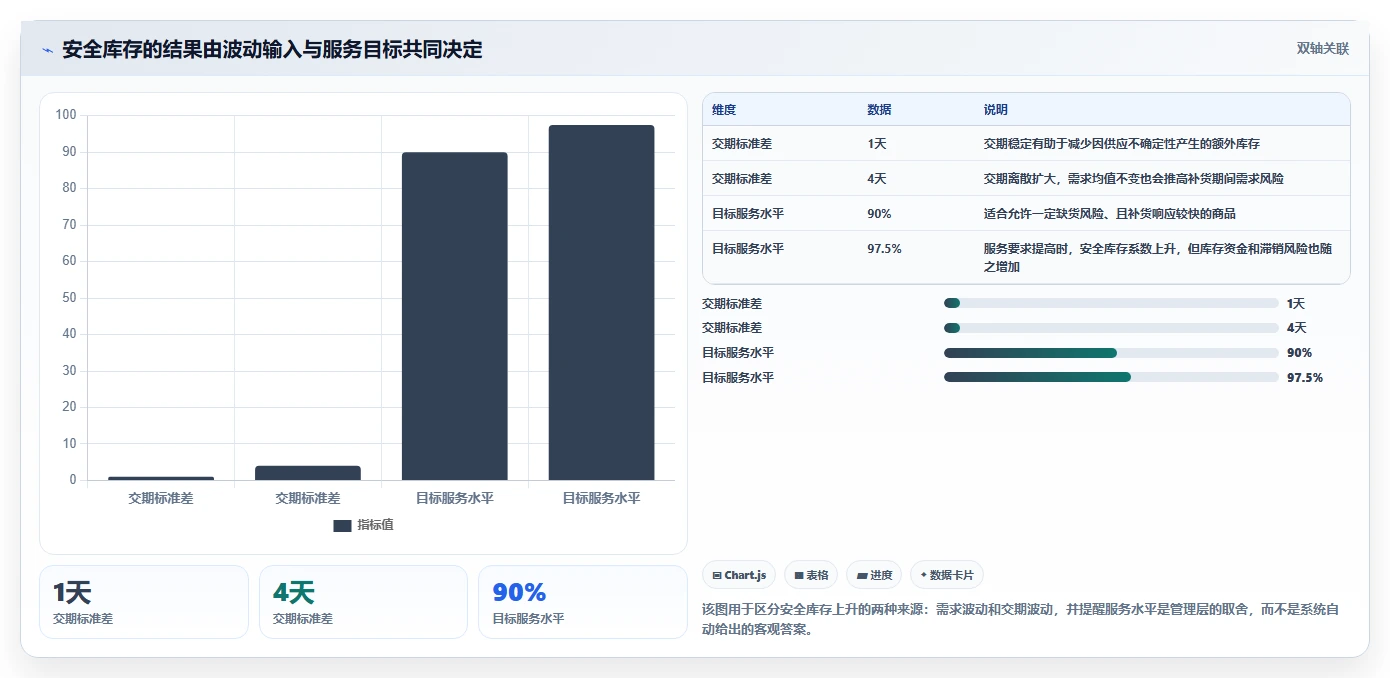Click the small icon inside the Chart.js chip
Viewport: 1390px width, 678px height.
coord(717,575)
